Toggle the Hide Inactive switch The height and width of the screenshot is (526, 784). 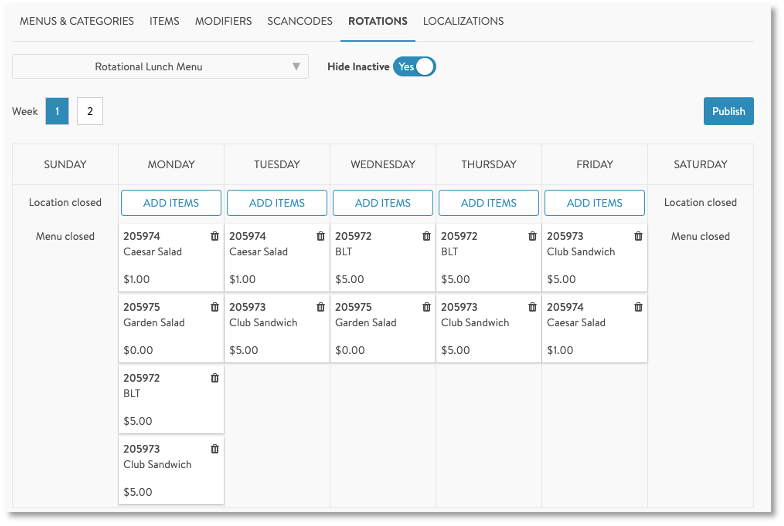pos(414,67)
